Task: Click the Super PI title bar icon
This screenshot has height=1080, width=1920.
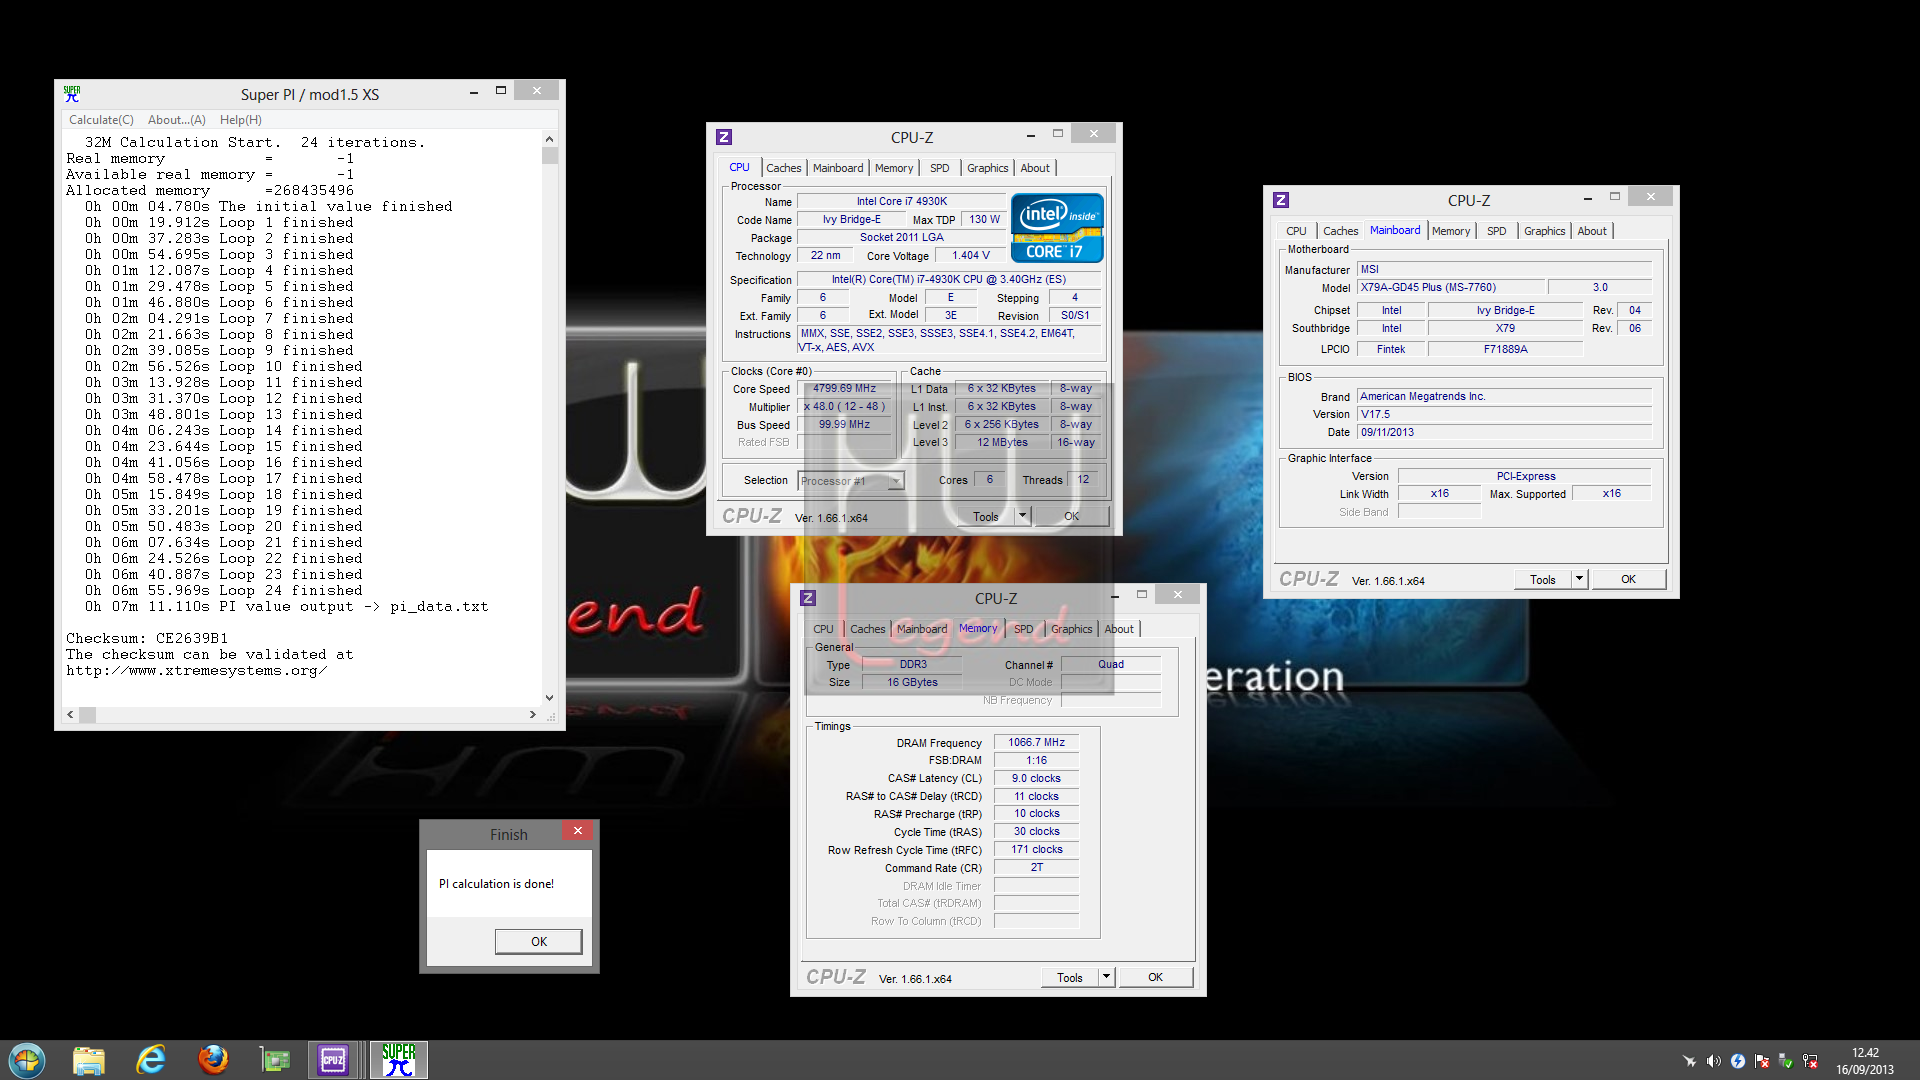Action: [72, 94]
